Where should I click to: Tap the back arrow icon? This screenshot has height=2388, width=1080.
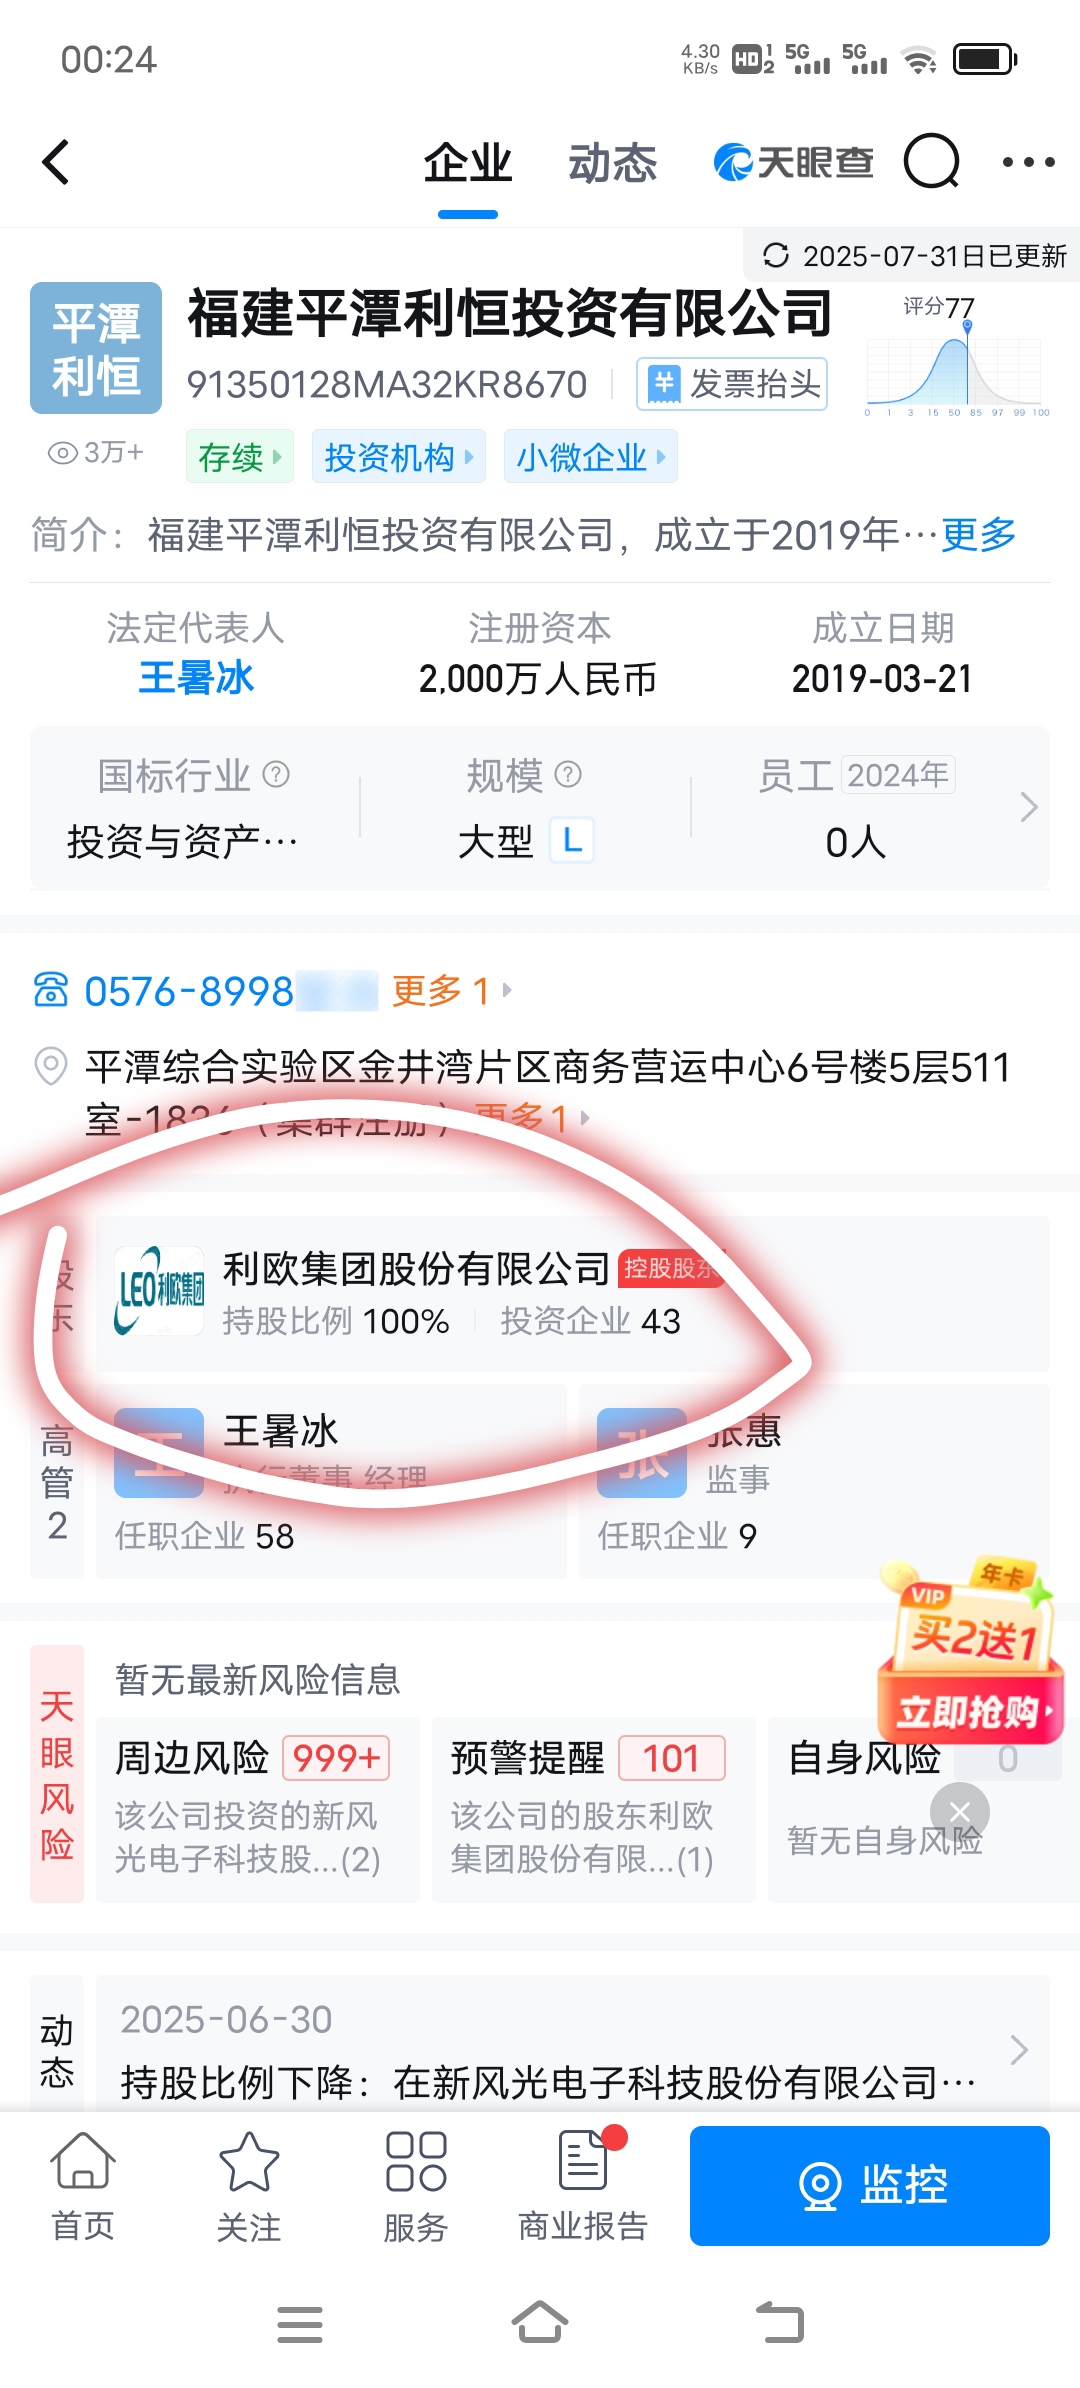click(56, 162)
